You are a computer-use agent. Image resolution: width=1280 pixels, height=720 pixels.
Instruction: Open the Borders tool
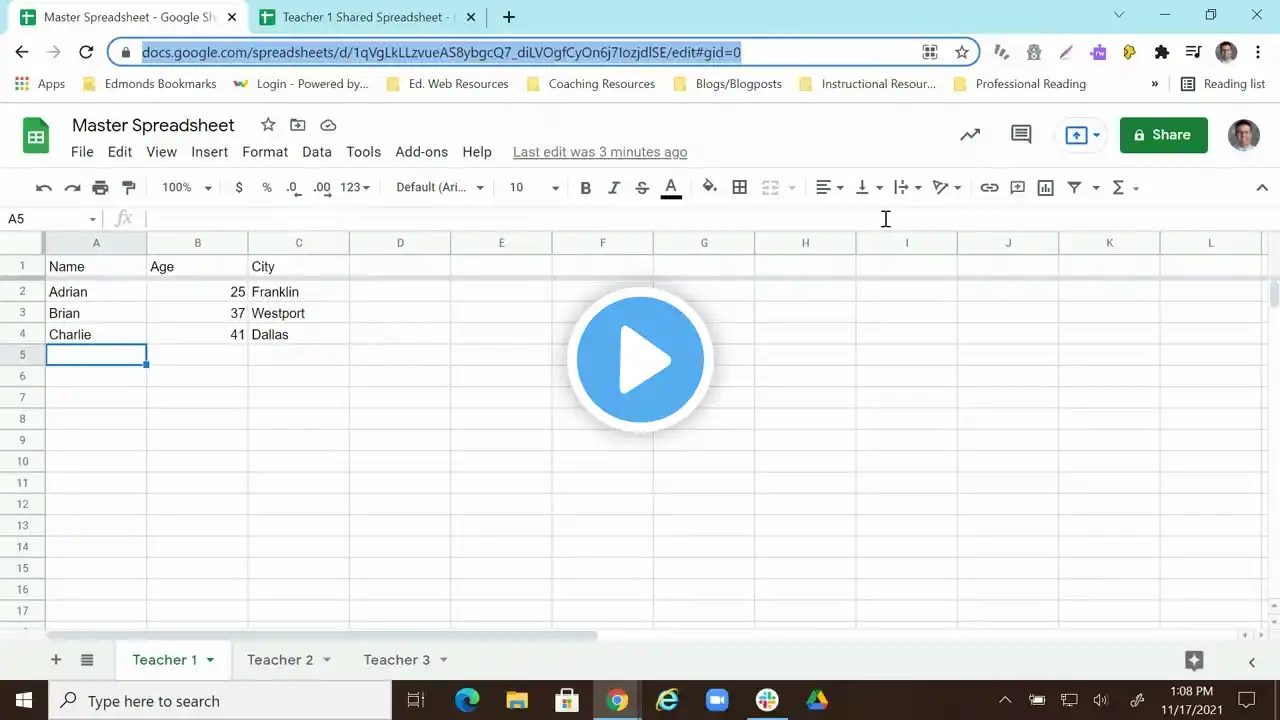point(740,187)
